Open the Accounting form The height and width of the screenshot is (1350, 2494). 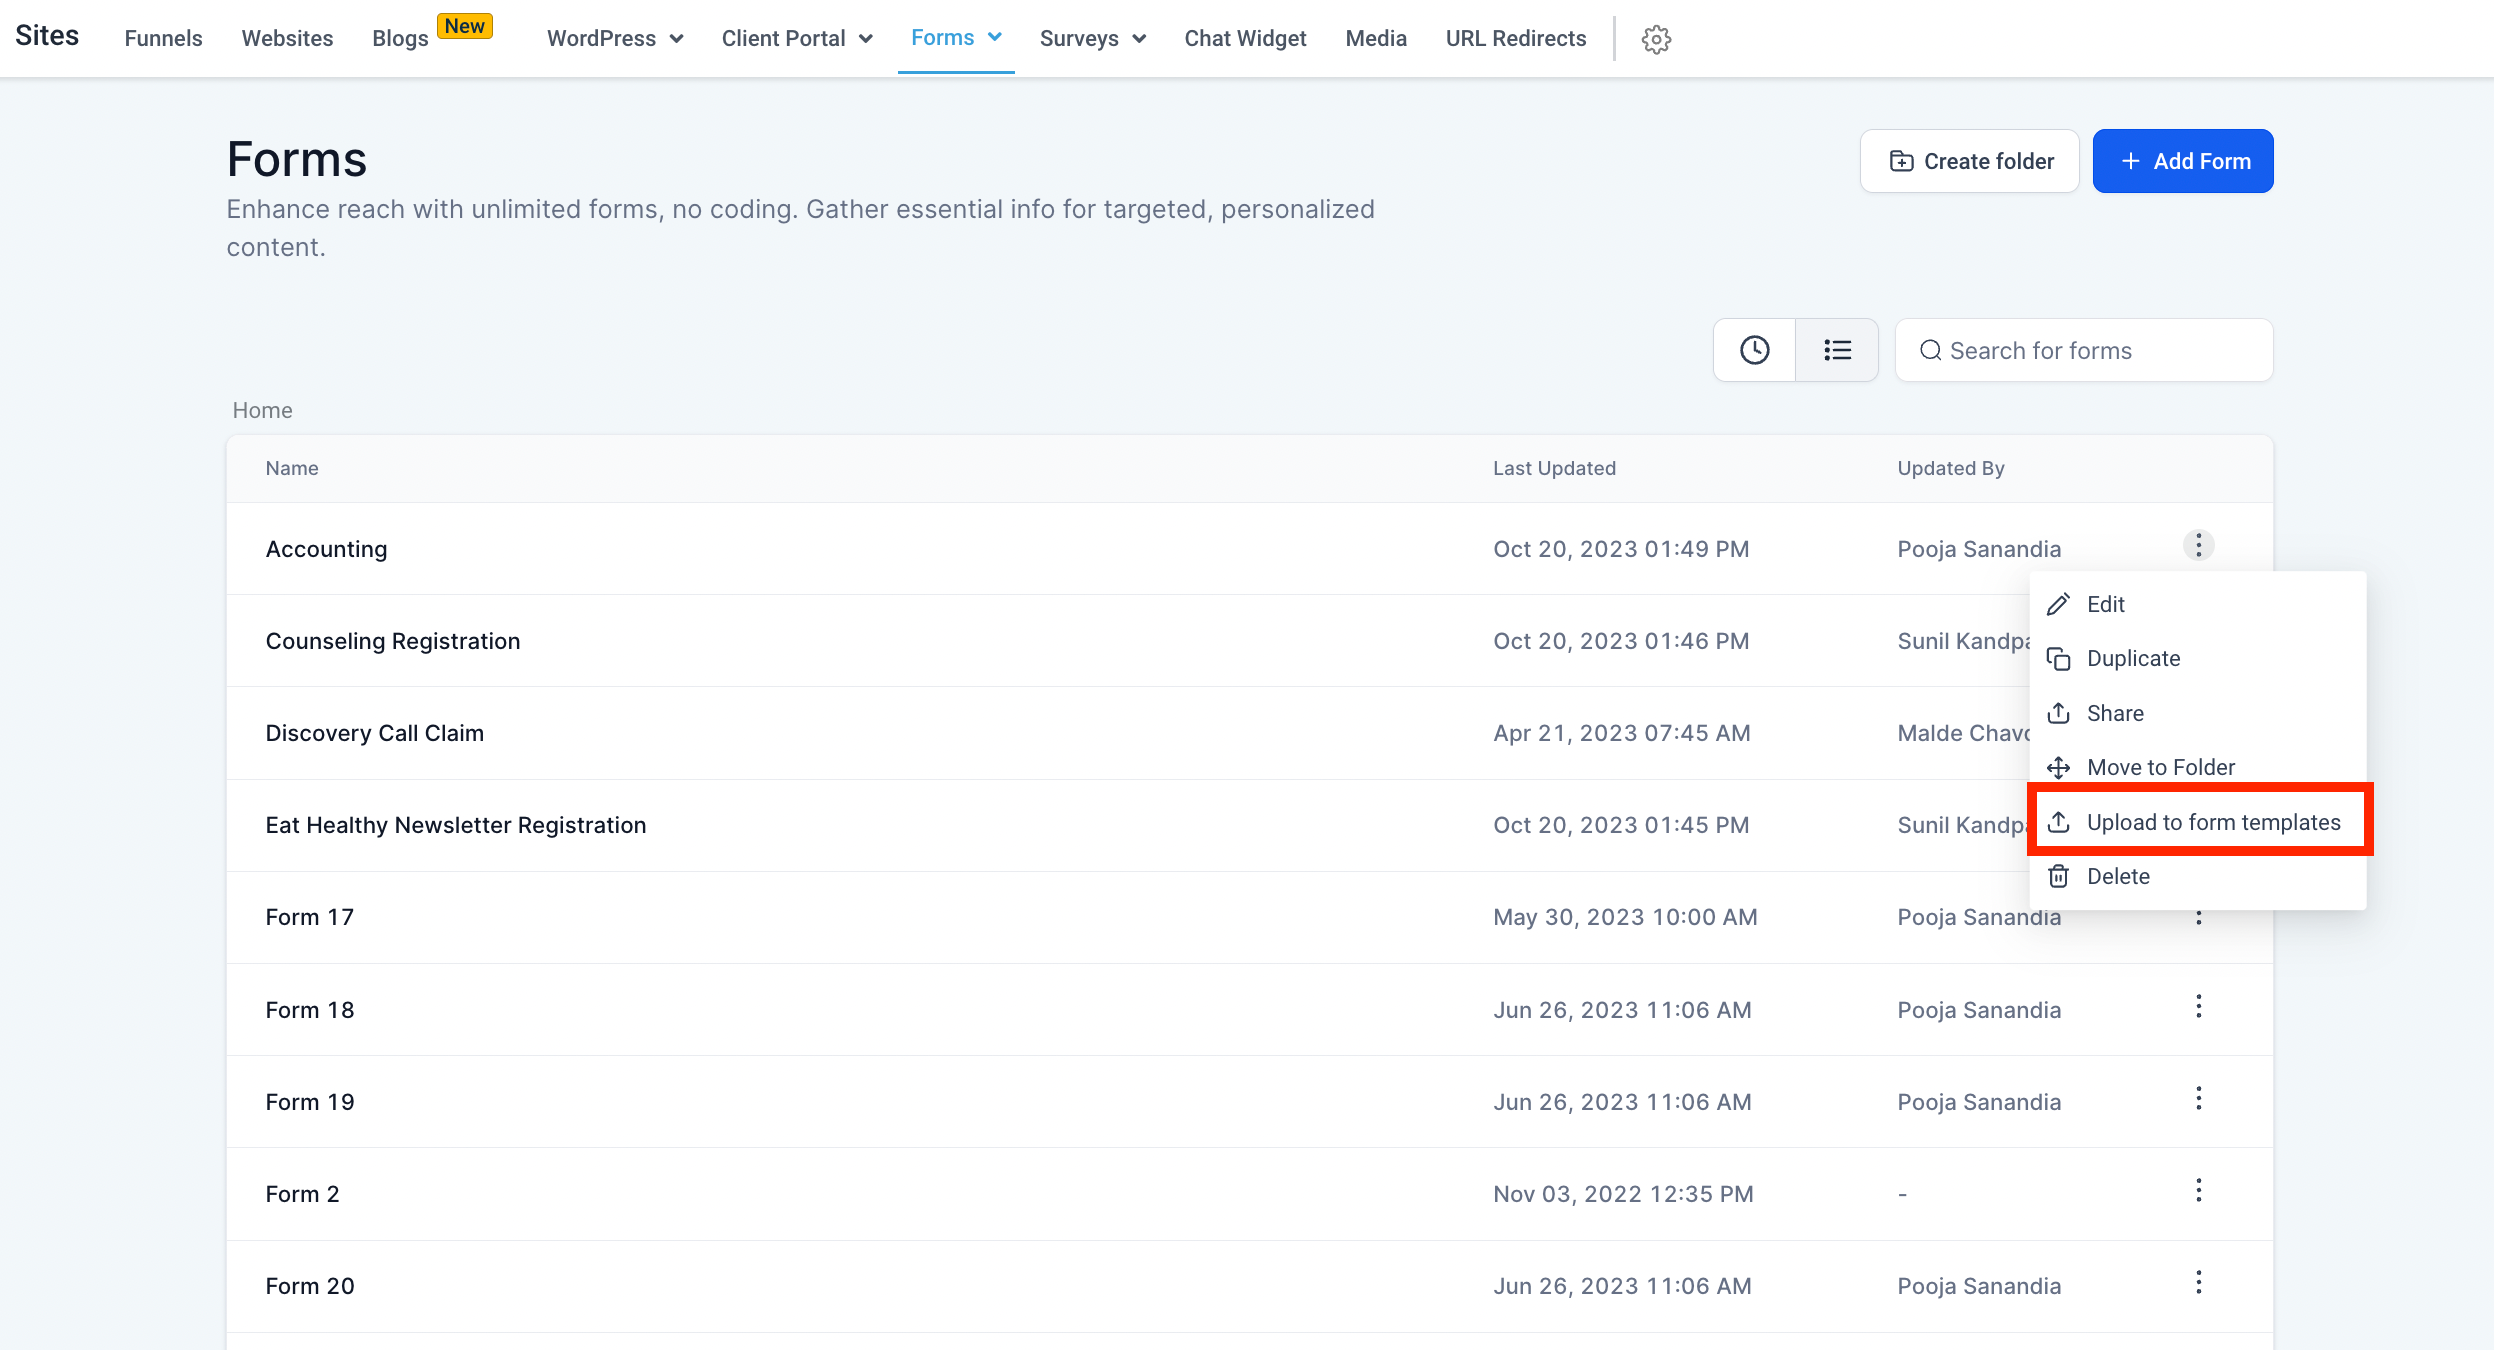326,549
